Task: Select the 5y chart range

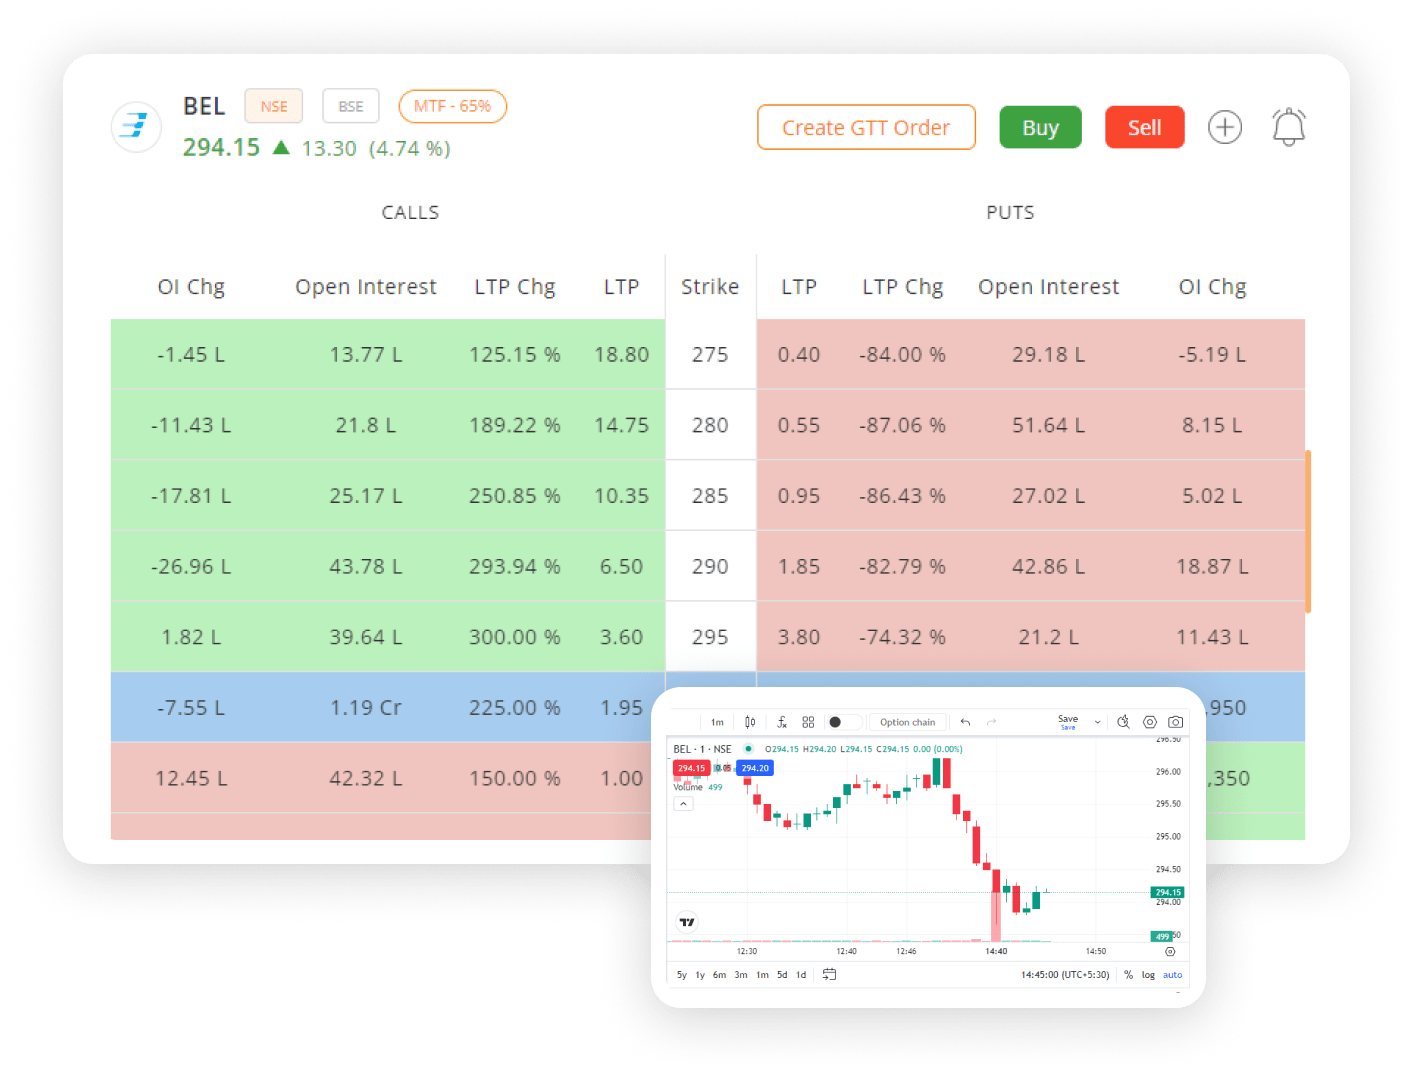Action: click(682, 975)
